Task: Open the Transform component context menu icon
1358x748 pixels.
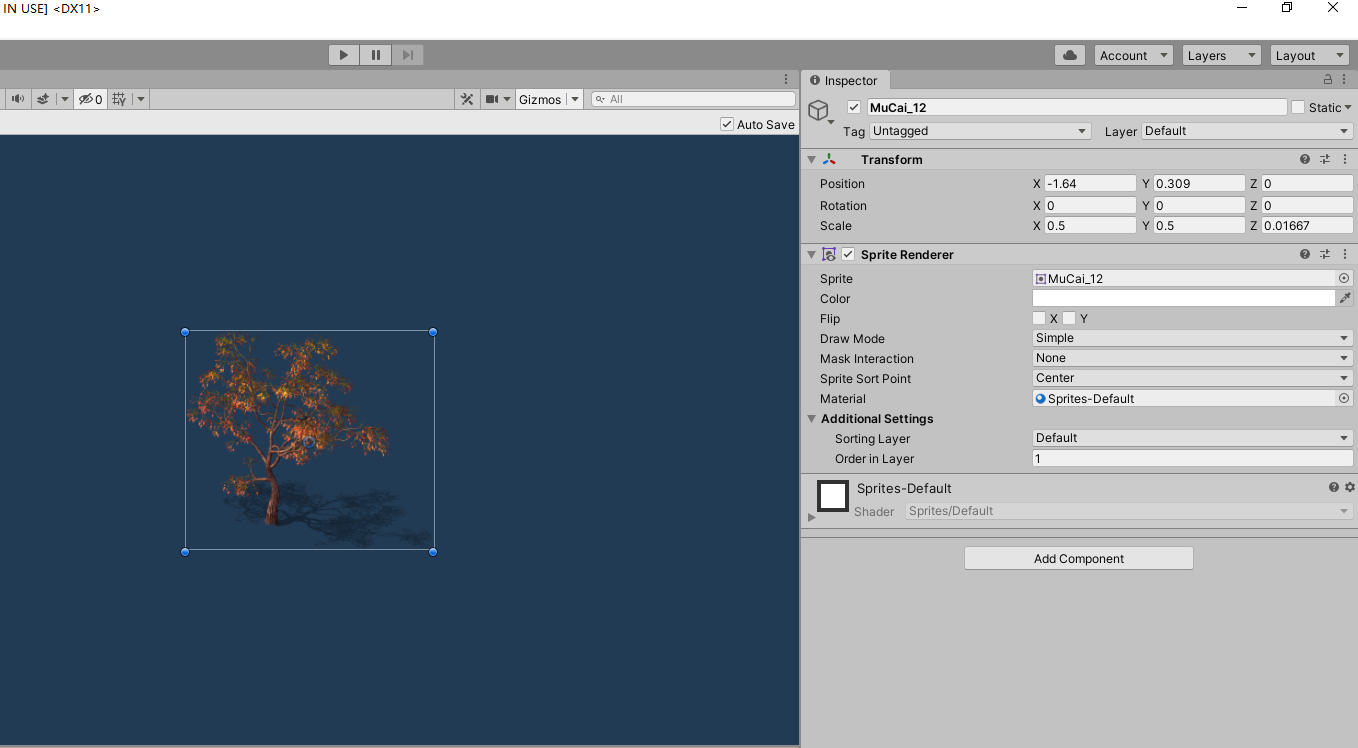Action: (x=1345, y=159)
